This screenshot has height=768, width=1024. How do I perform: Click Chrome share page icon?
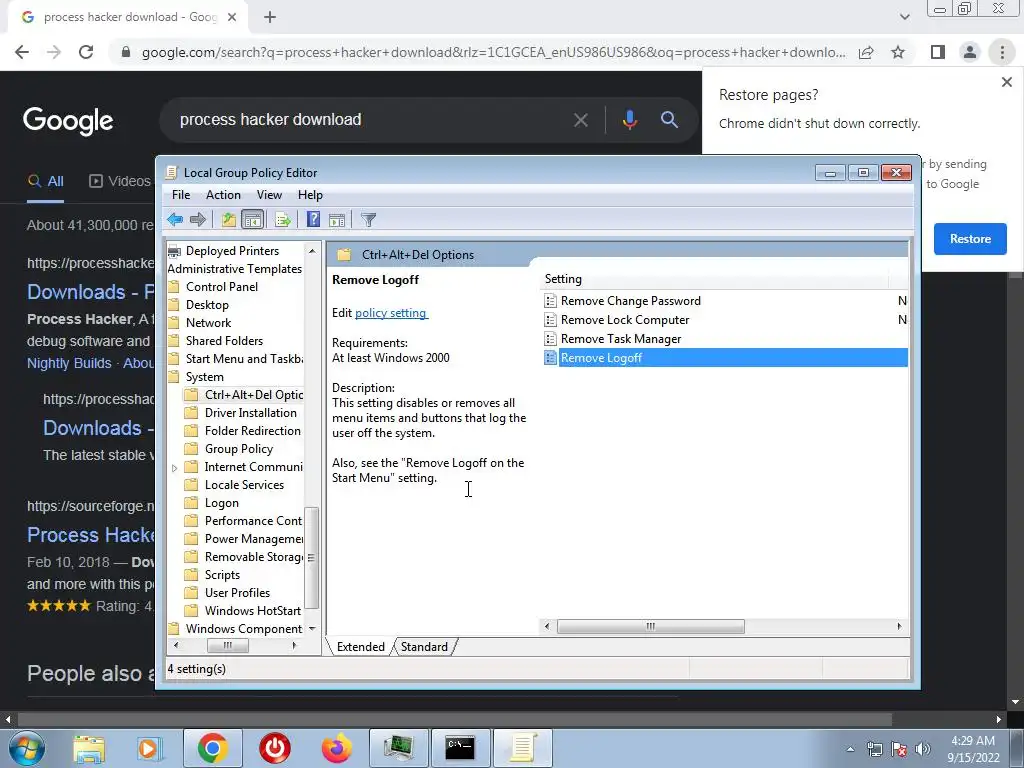click(x=866, y=52)
